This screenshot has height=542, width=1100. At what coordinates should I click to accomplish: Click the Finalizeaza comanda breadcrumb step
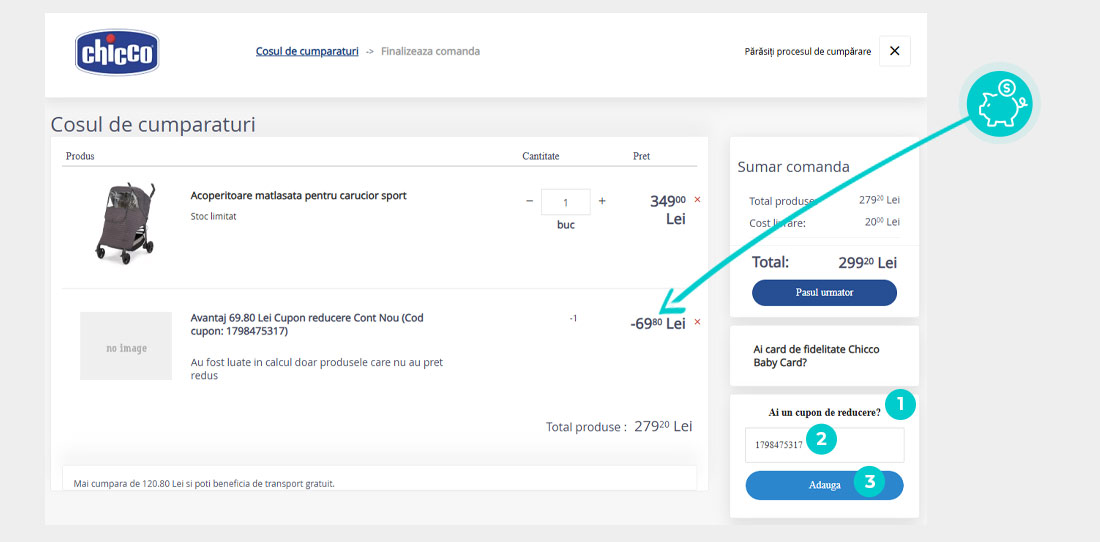tap(430, 51)
